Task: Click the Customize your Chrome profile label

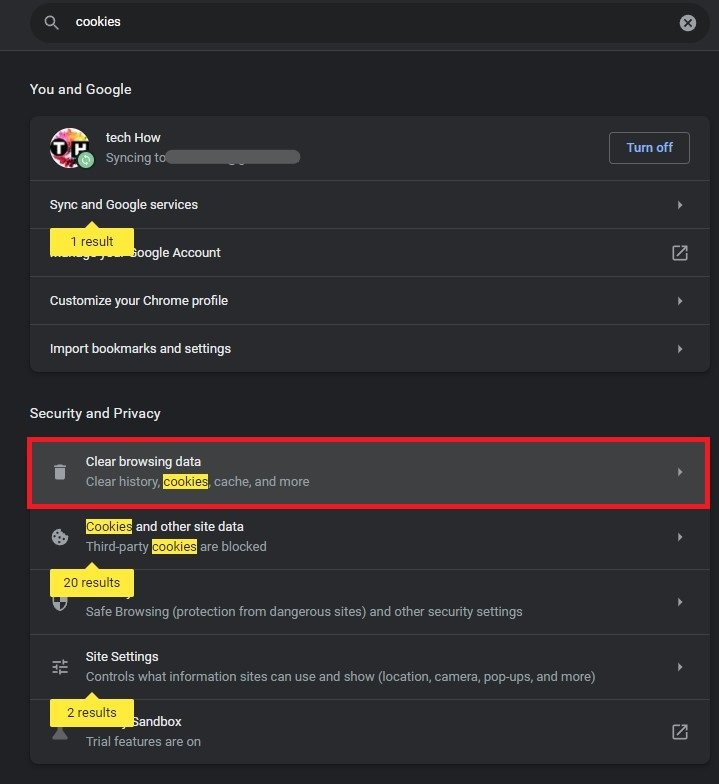Action: coord(139,301)
